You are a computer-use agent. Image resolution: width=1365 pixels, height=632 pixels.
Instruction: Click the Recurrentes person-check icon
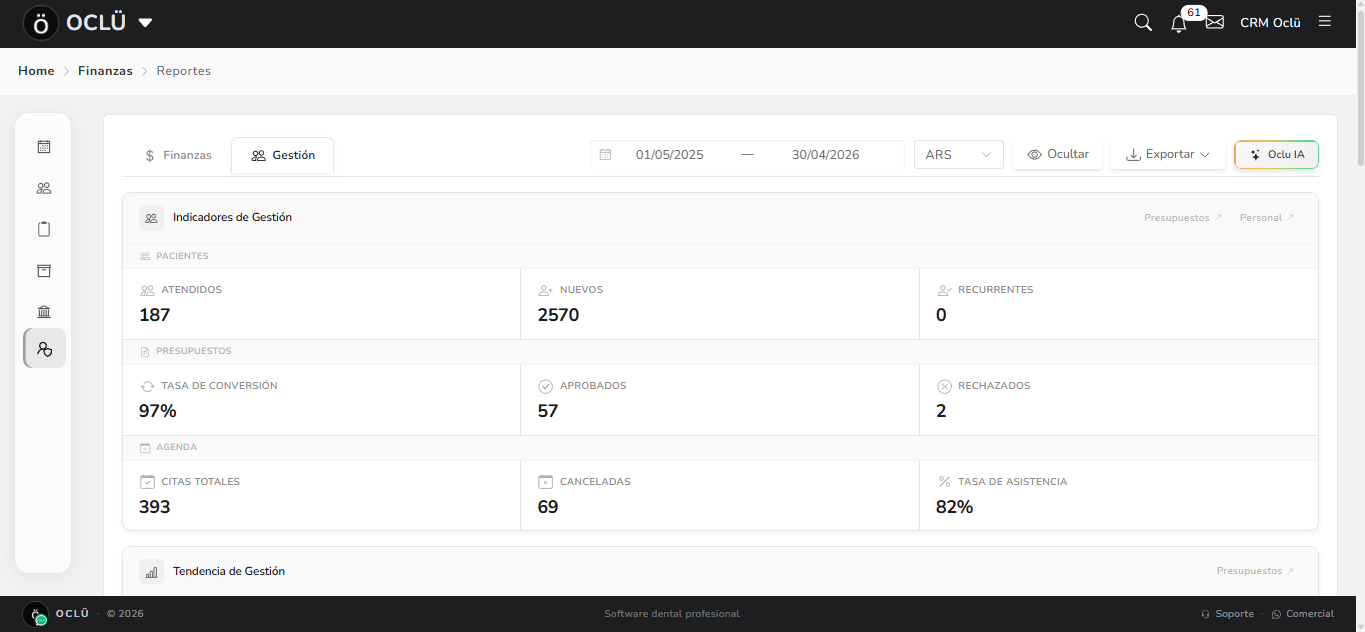(x=944, y=290)
